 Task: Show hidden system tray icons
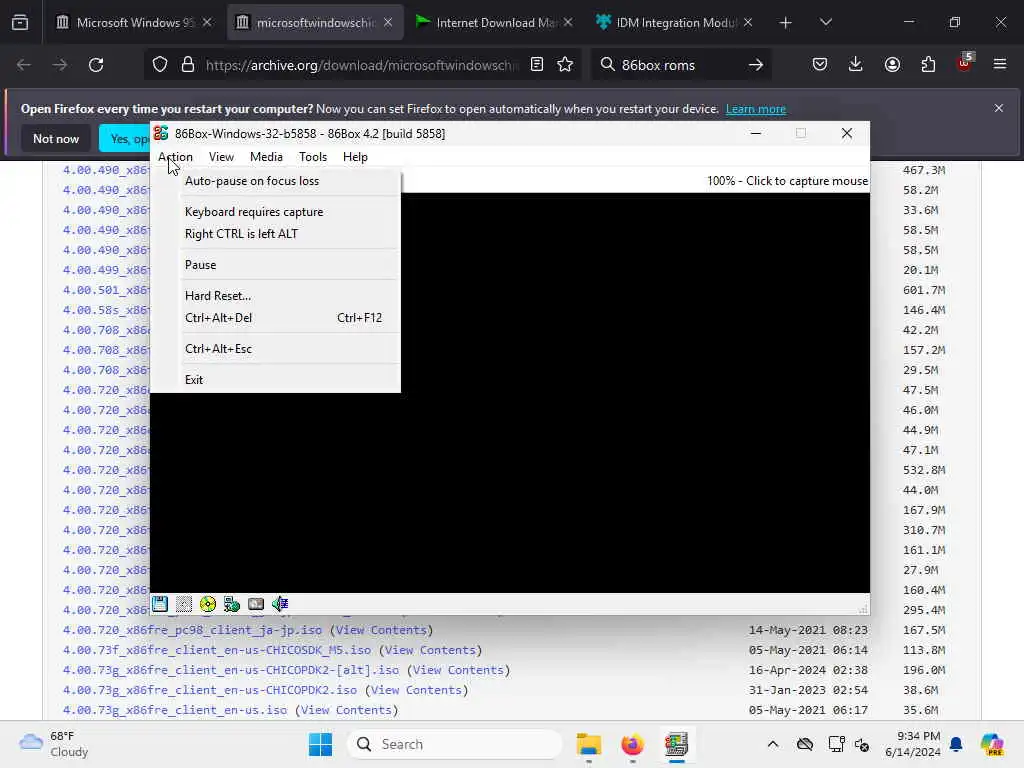click(x=773, y=744)
